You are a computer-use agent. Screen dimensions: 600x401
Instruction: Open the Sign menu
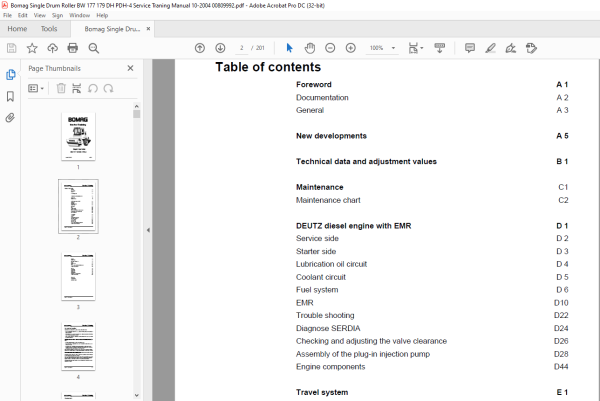[x=57, y=15]
